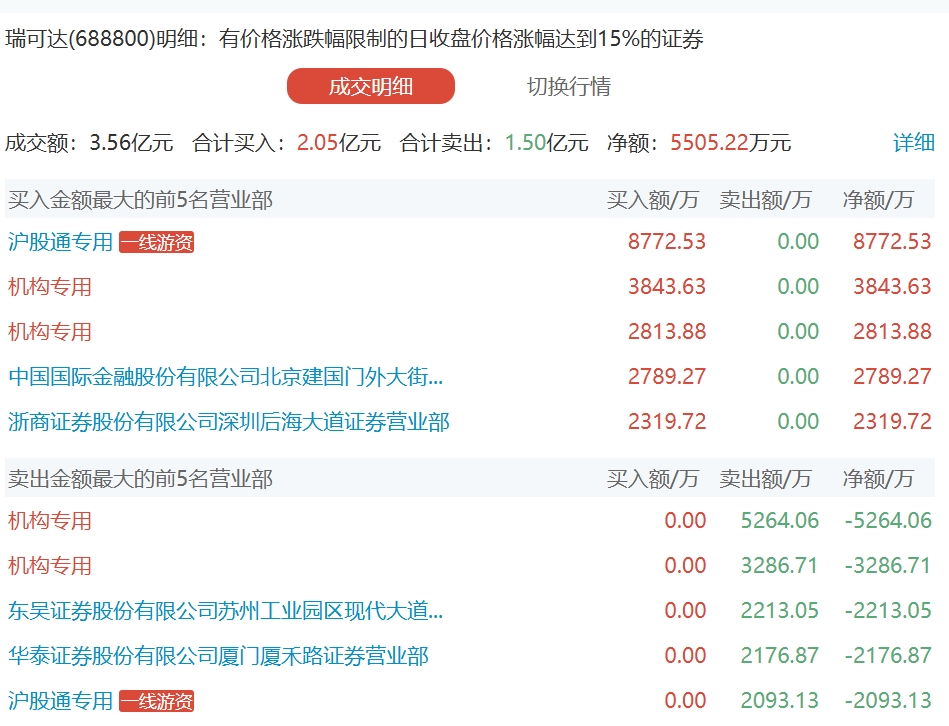Click the 卖出金额最大的前5名营业部 header

coord(140,479)
